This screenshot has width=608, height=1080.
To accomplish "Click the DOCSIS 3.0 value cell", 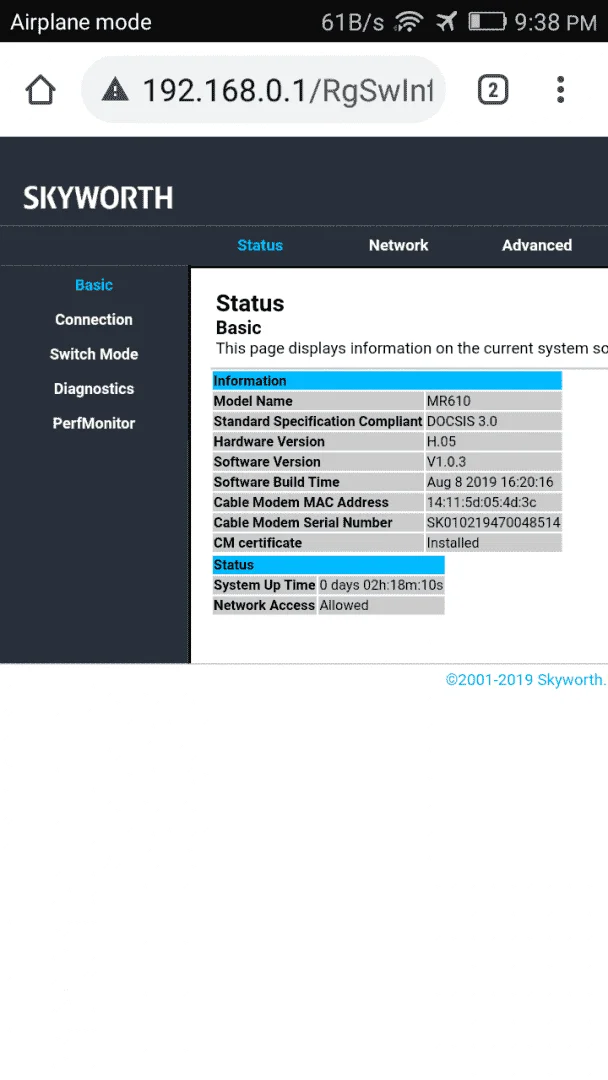I will [493, 422].
